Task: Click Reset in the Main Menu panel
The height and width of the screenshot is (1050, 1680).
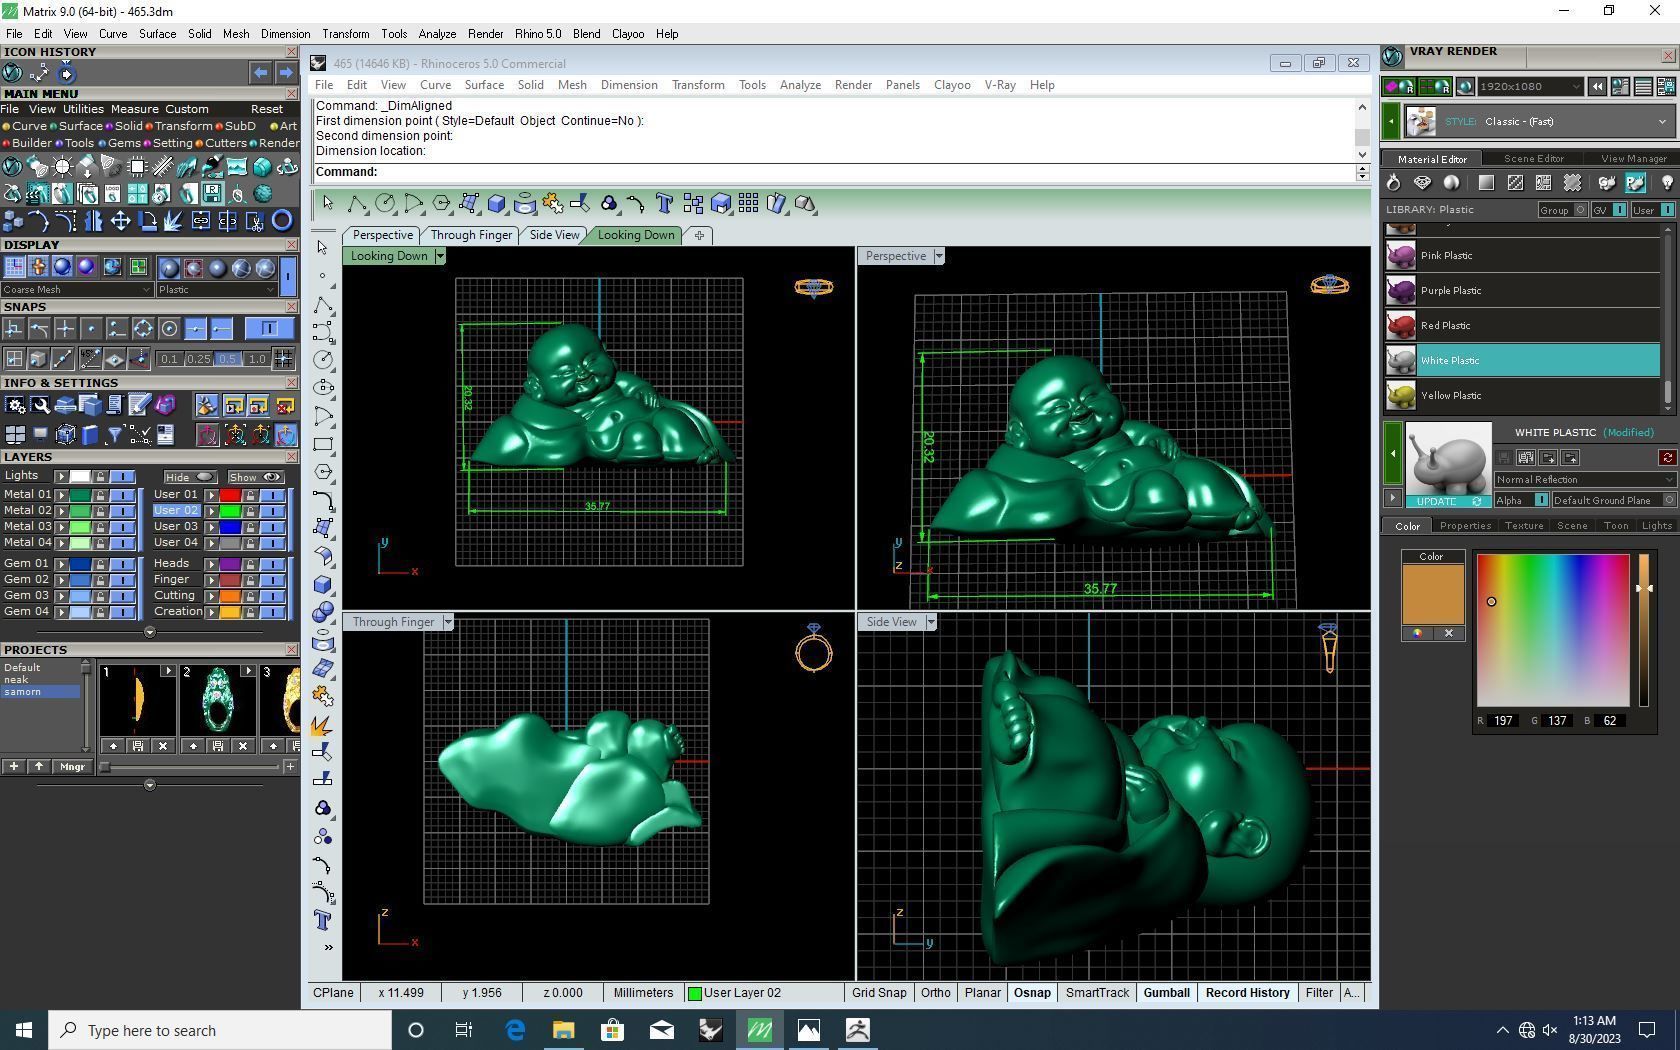Action: pos(267,109)
